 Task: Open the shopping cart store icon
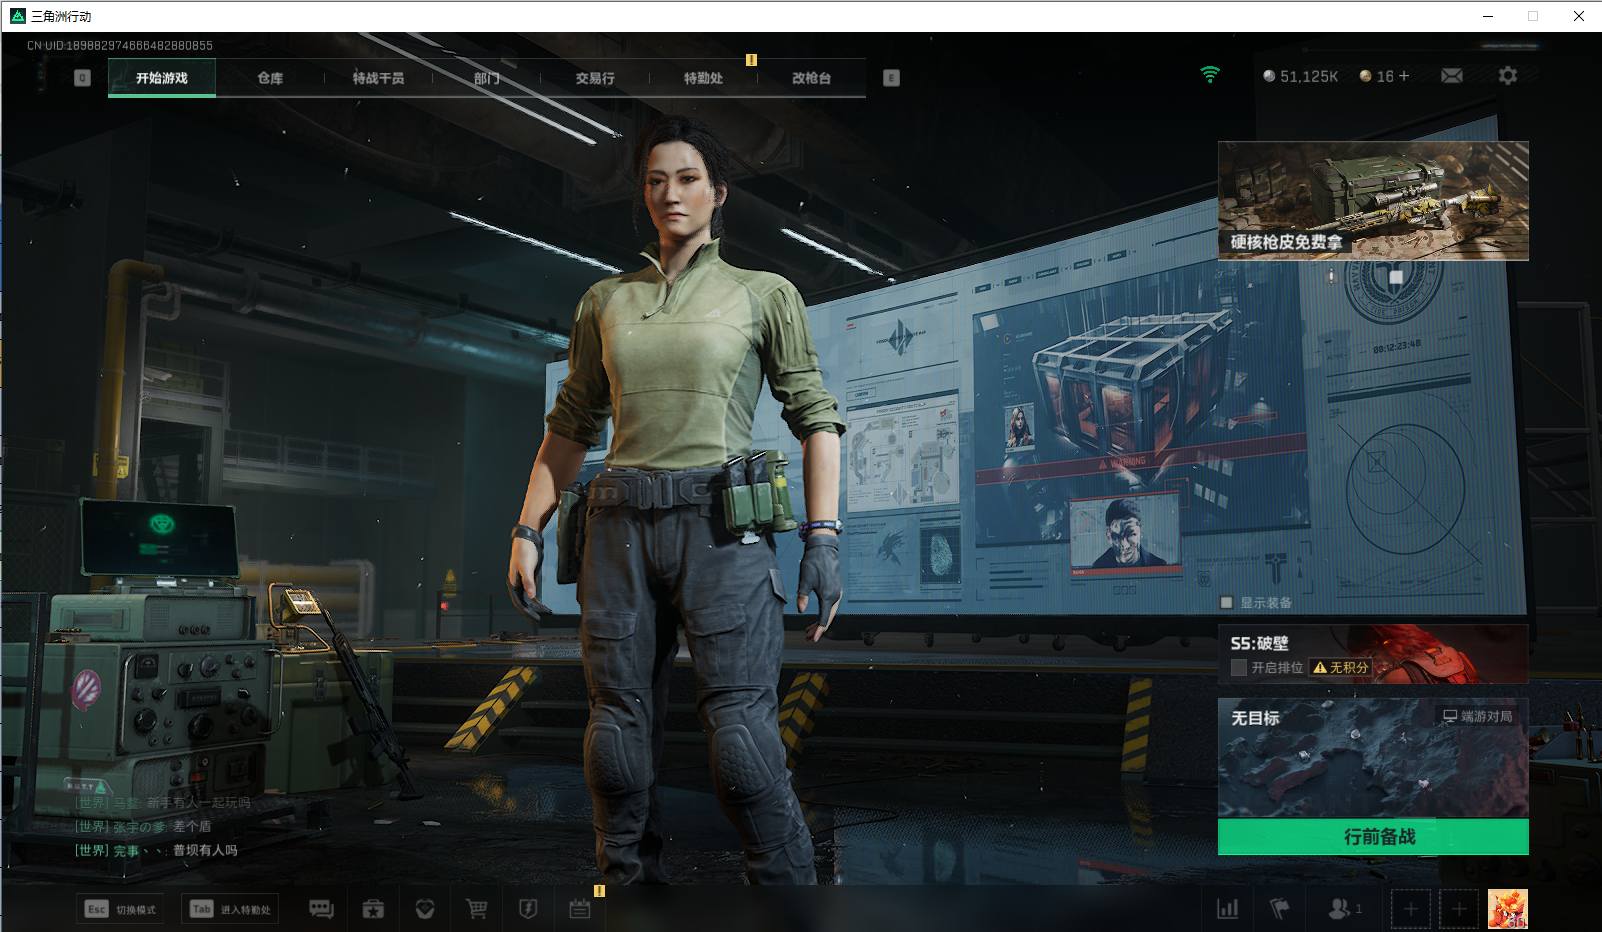click(477, 909)
